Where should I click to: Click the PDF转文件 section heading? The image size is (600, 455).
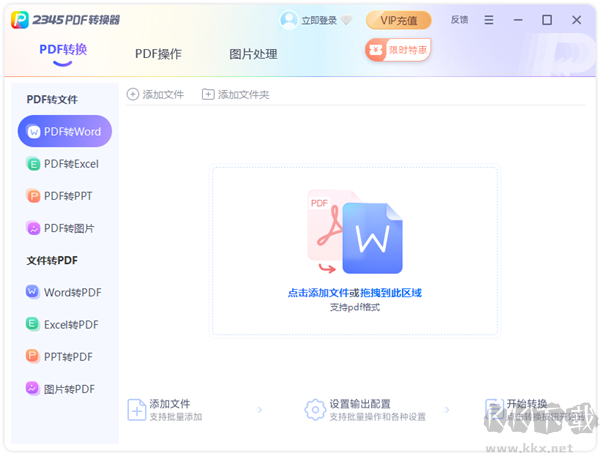(52, 100)
